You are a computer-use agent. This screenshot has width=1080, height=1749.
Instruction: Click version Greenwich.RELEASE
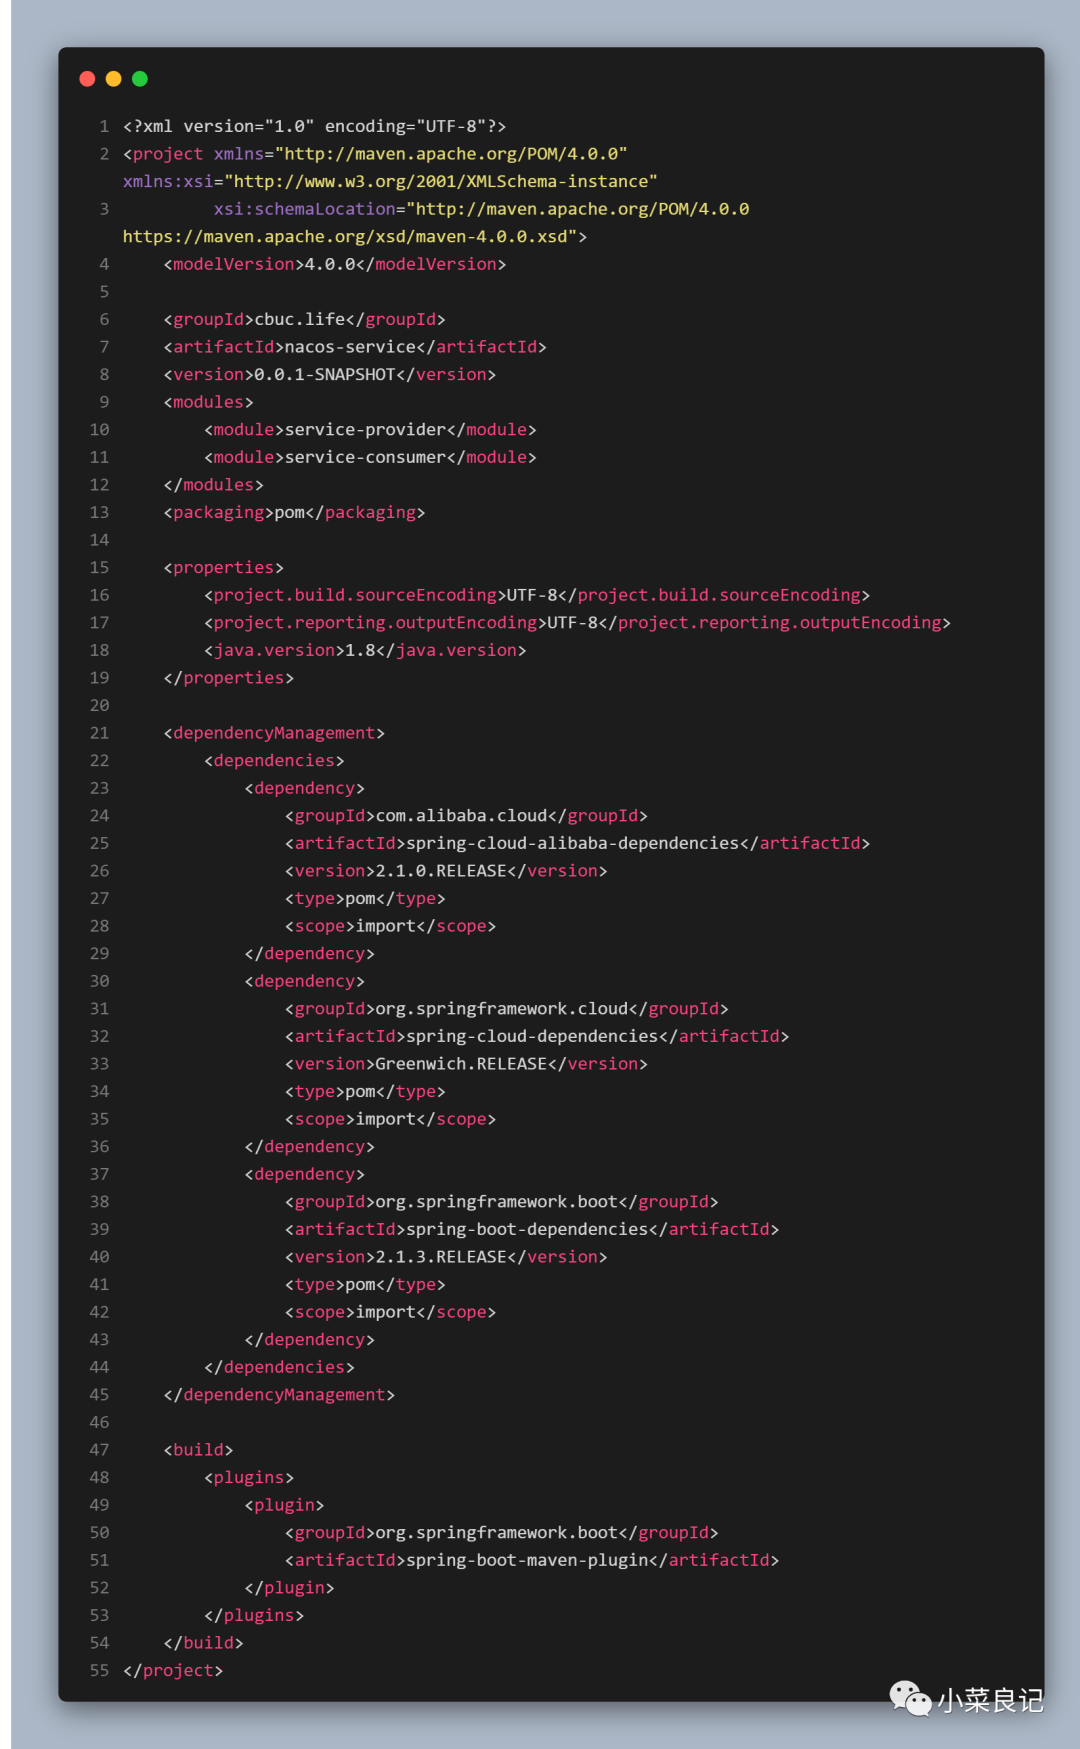461,1064
